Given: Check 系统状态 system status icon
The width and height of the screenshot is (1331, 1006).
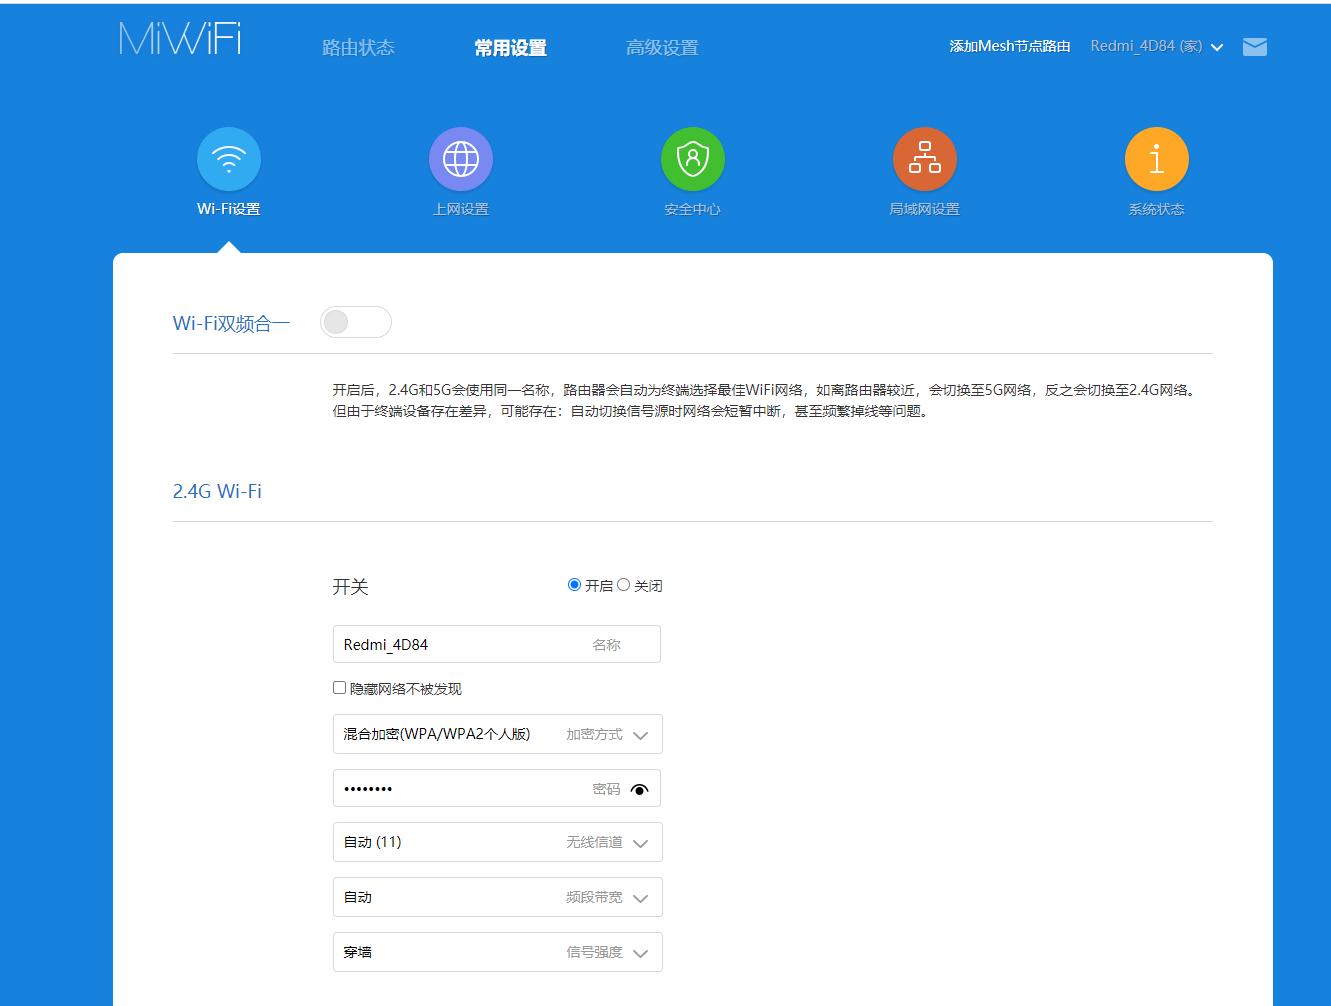Looking at the screenshot, I should 1156,158.
